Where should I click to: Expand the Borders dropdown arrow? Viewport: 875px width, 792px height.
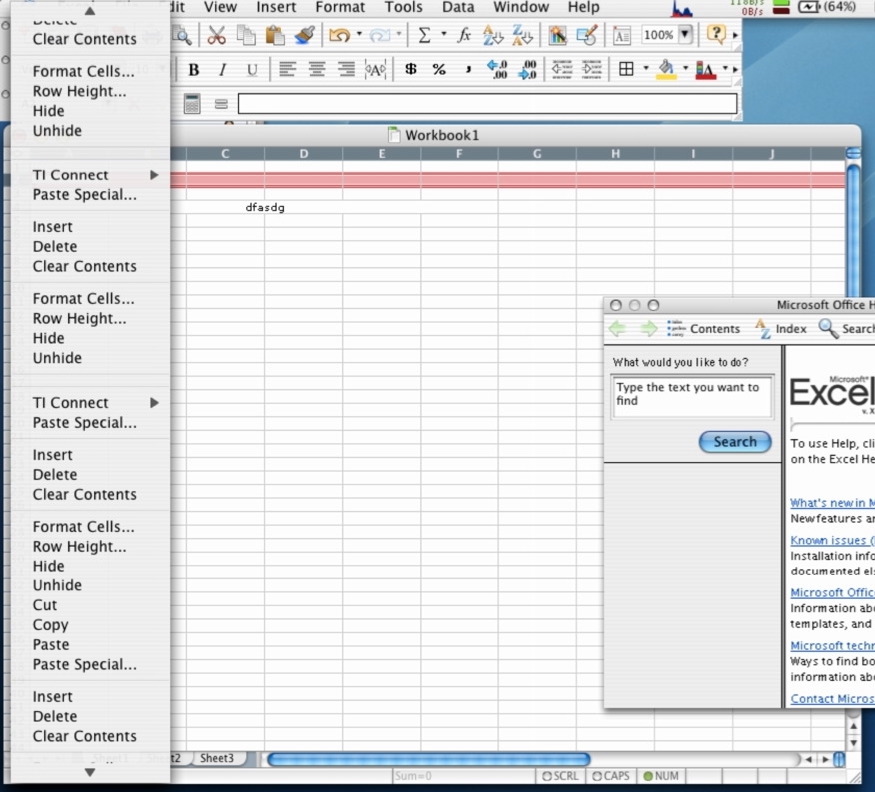(x=645, y=70)
